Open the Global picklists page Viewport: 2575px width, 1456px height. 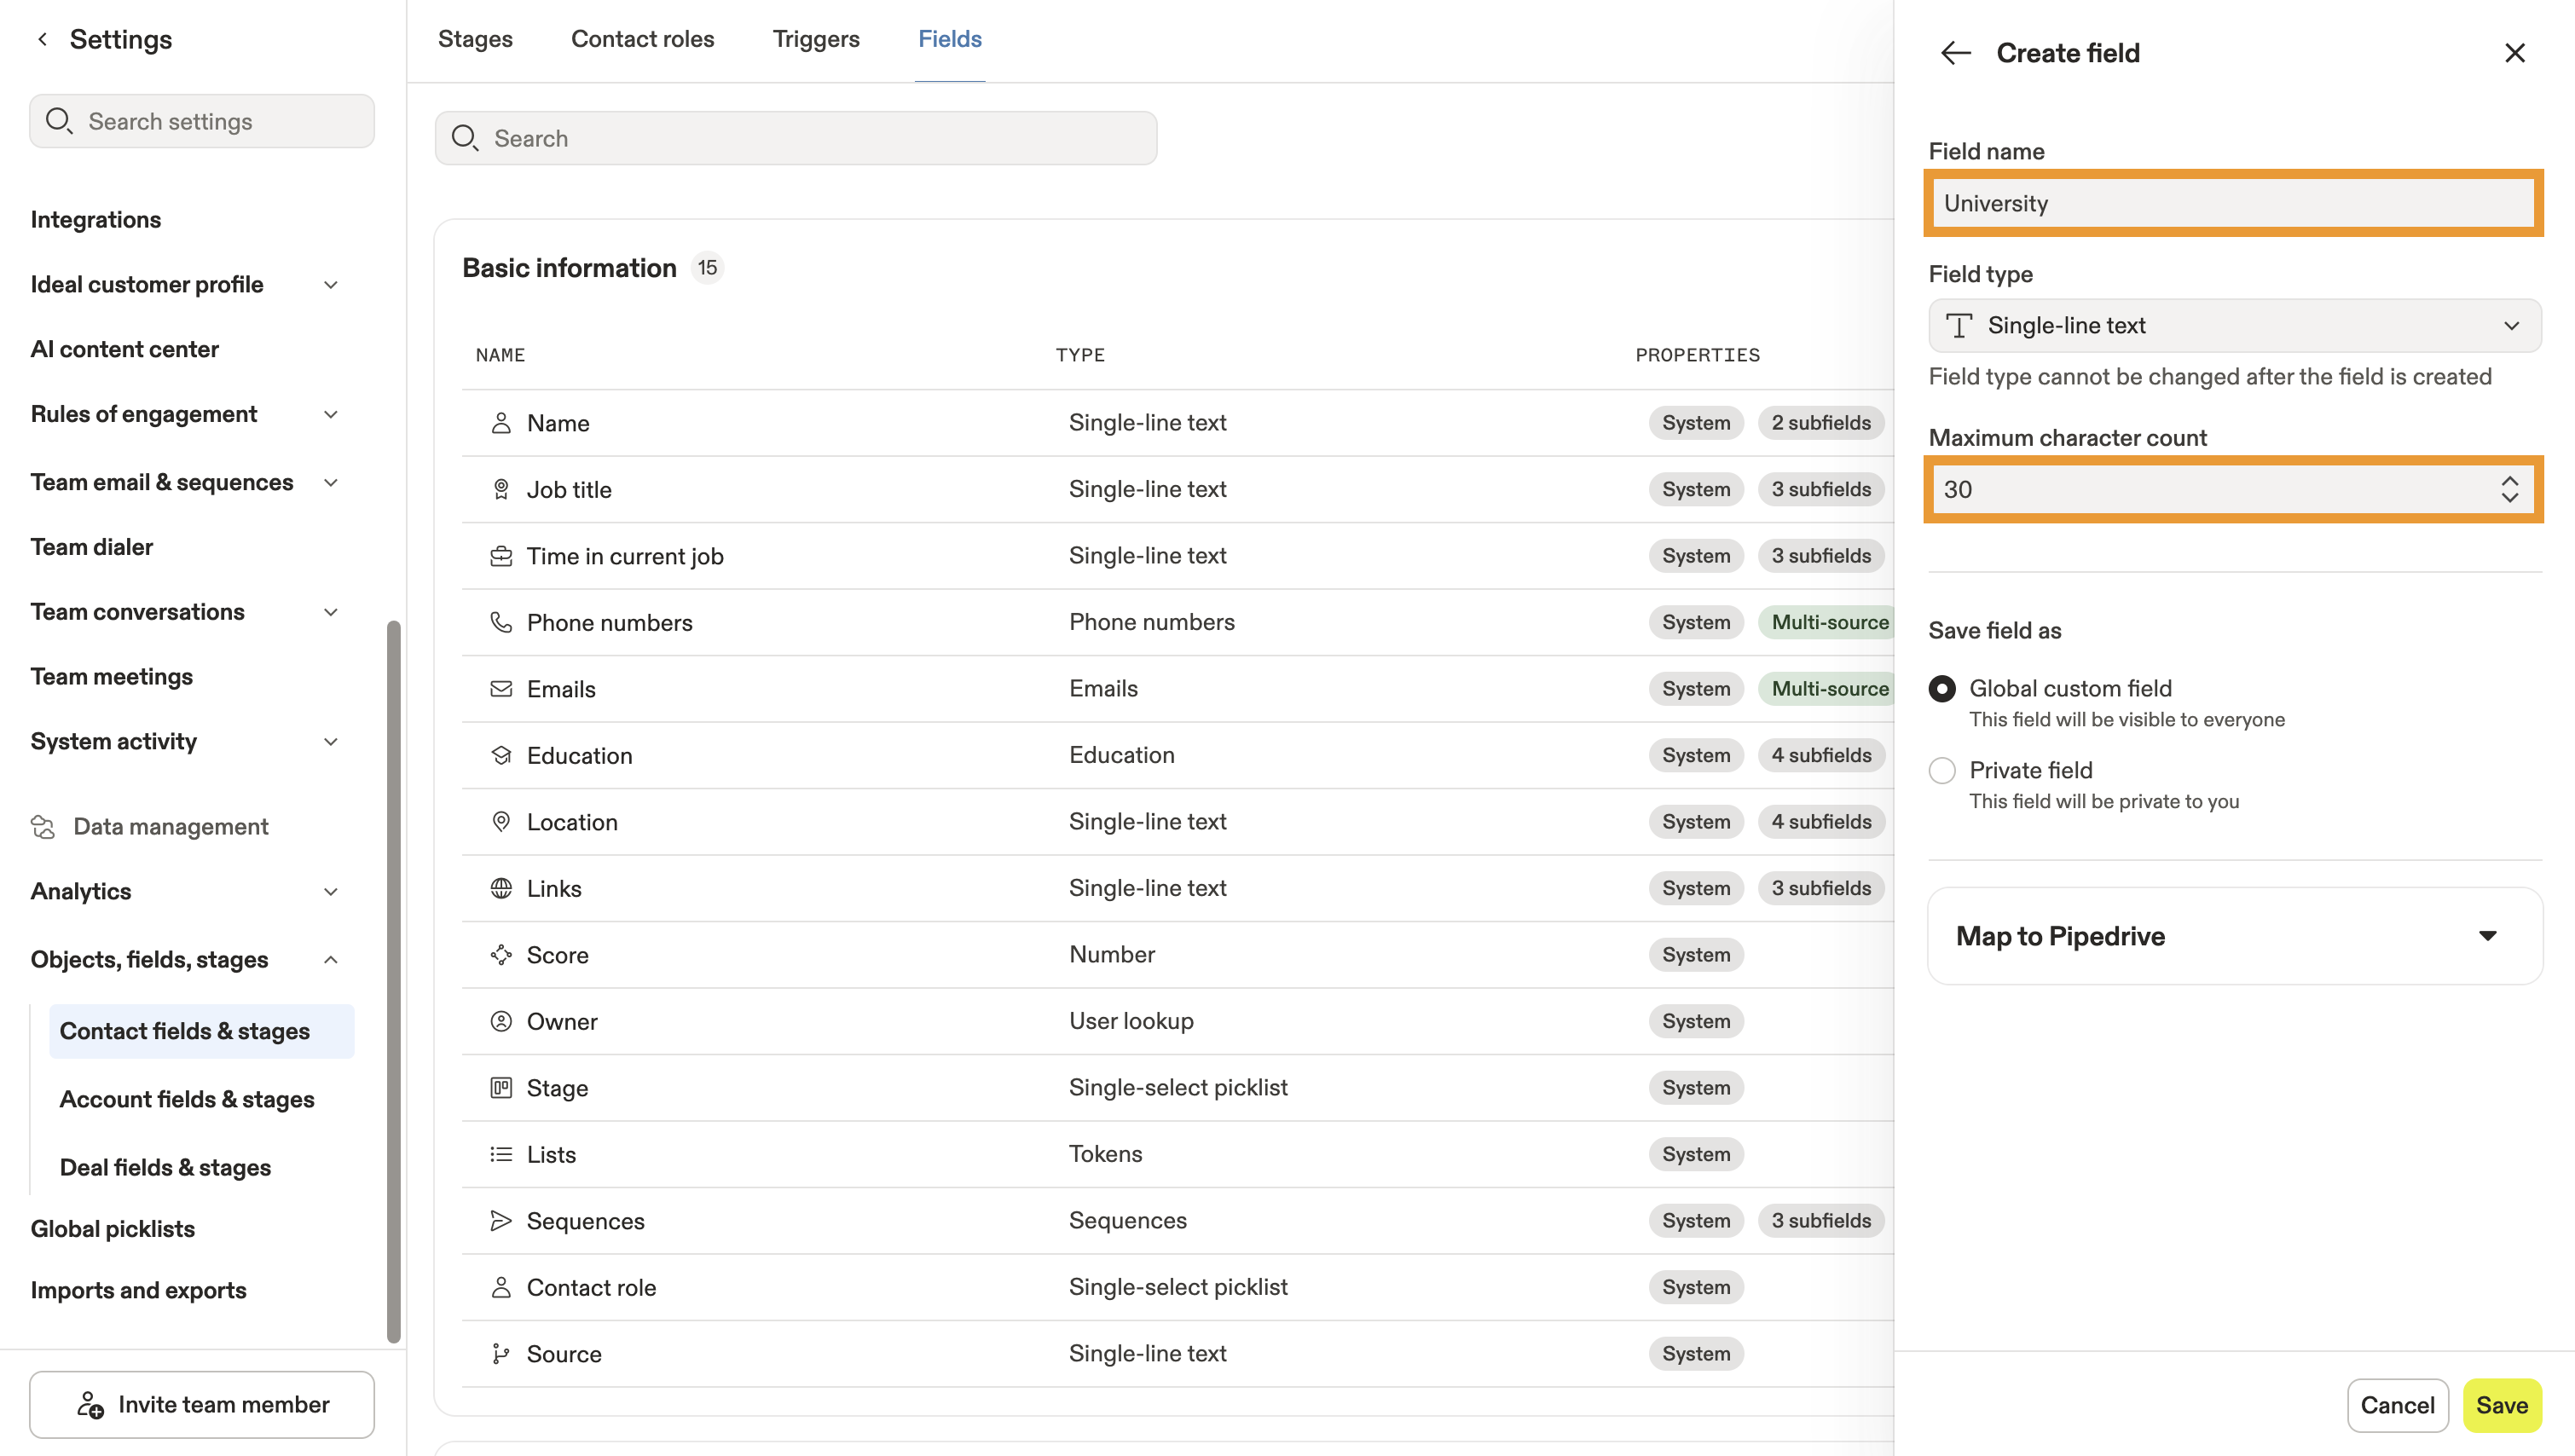(x=112, y=1229)
